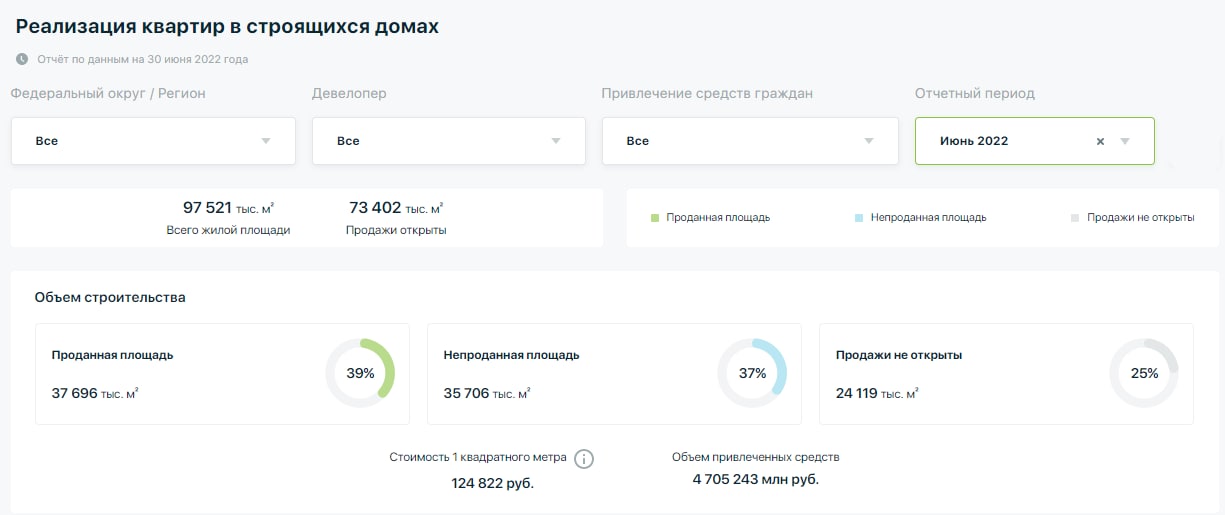Click the info icon beside square meter cost

coord(585,459)
